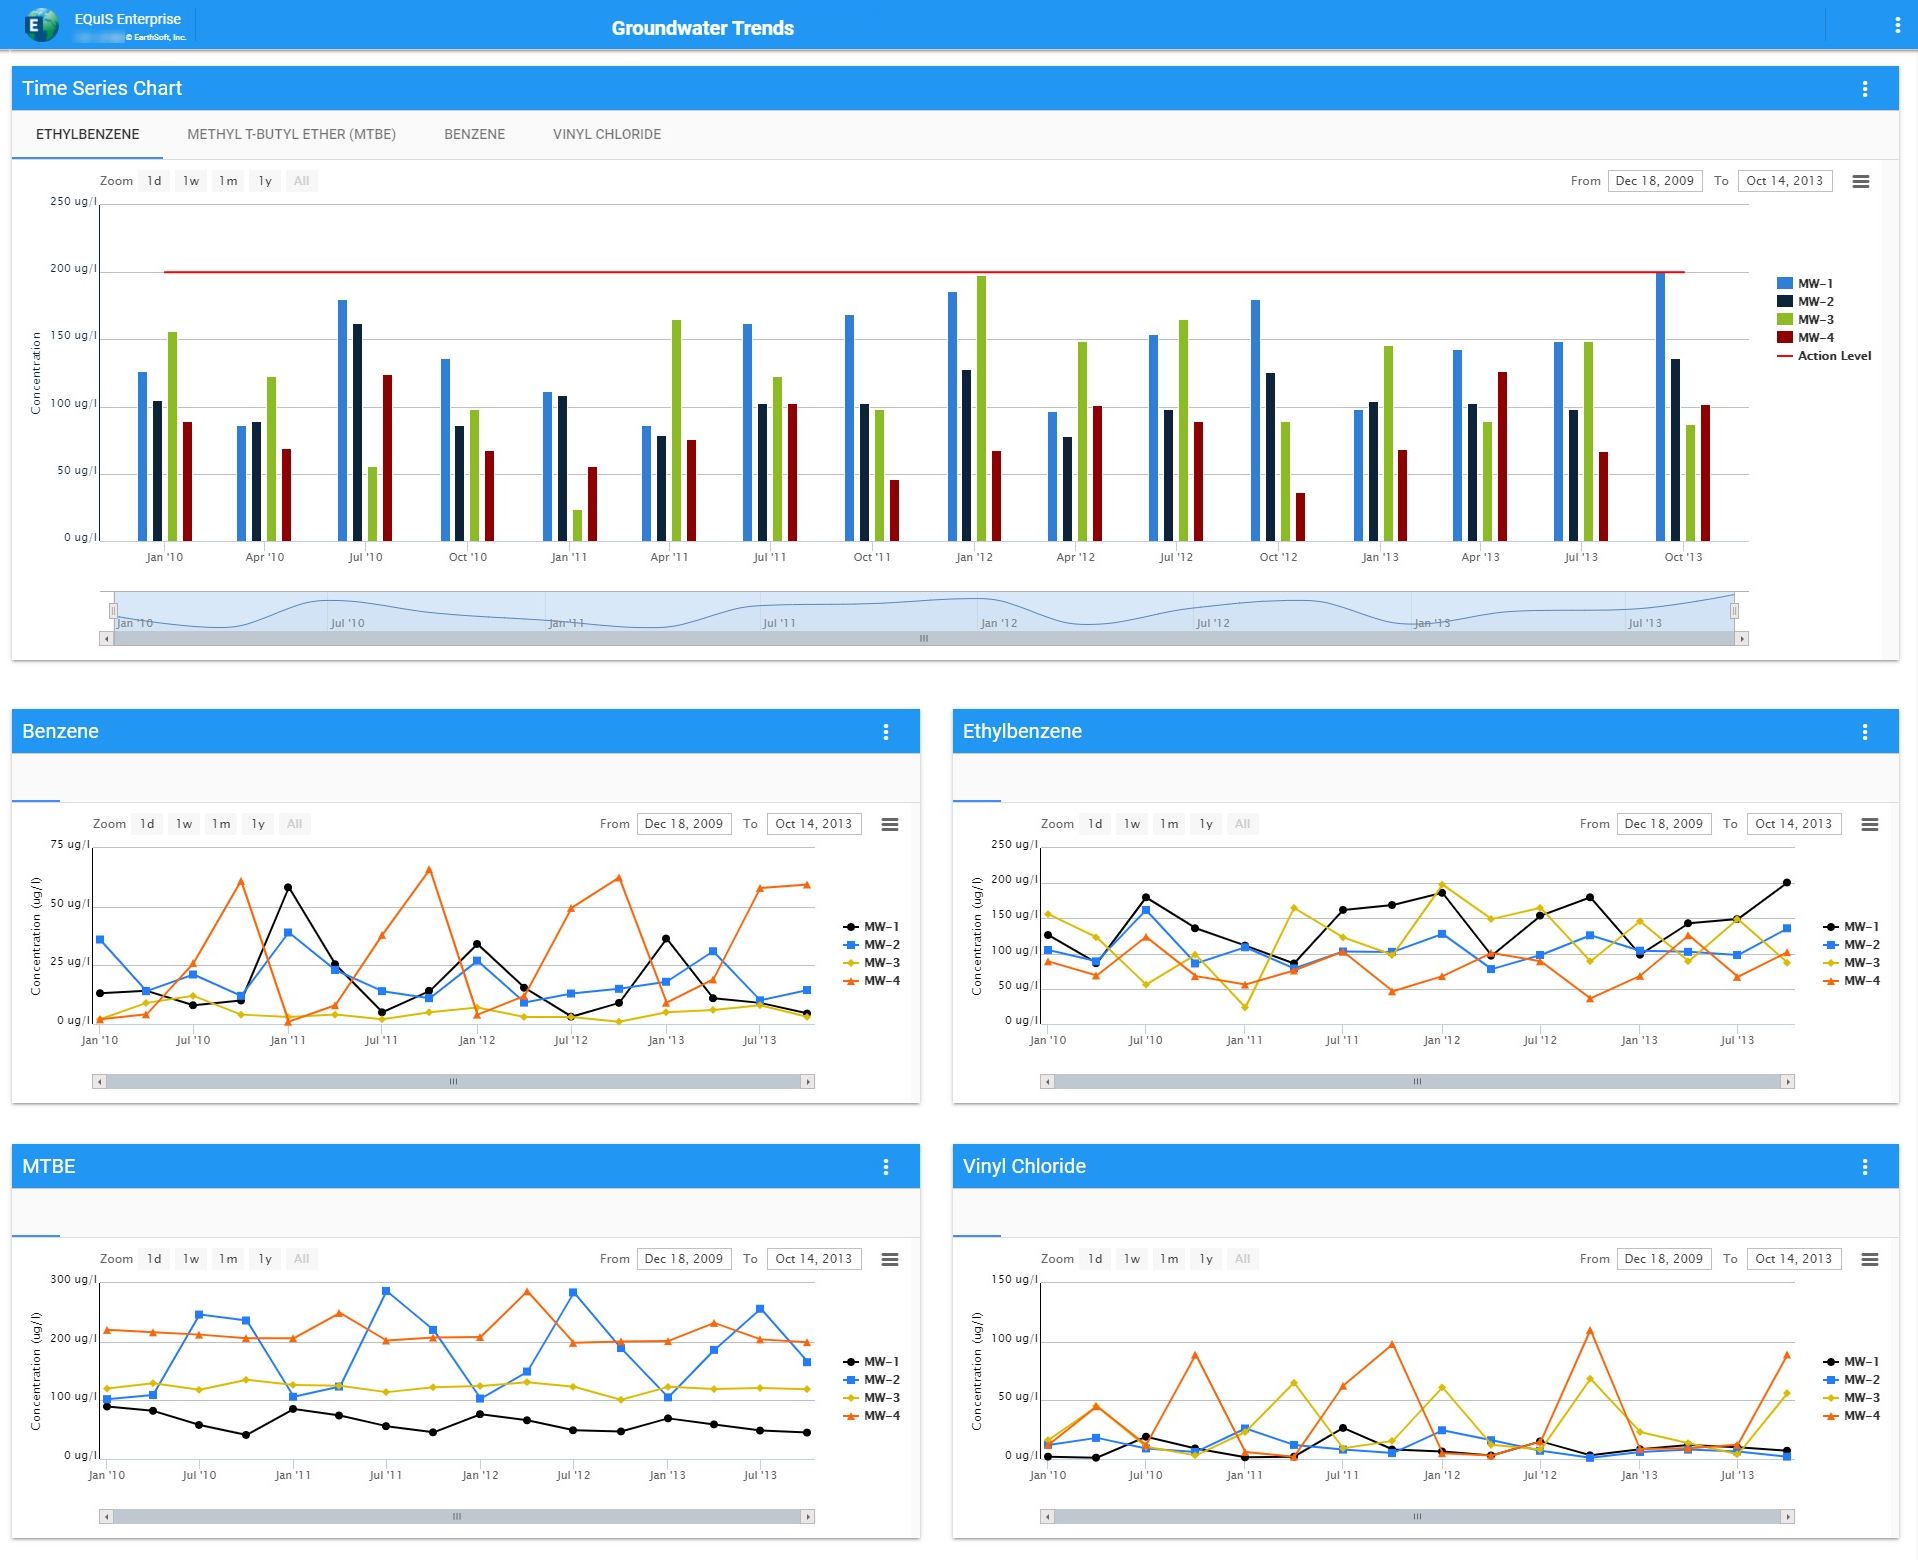Expand the Benzene chart context menu

coord(889,825)
